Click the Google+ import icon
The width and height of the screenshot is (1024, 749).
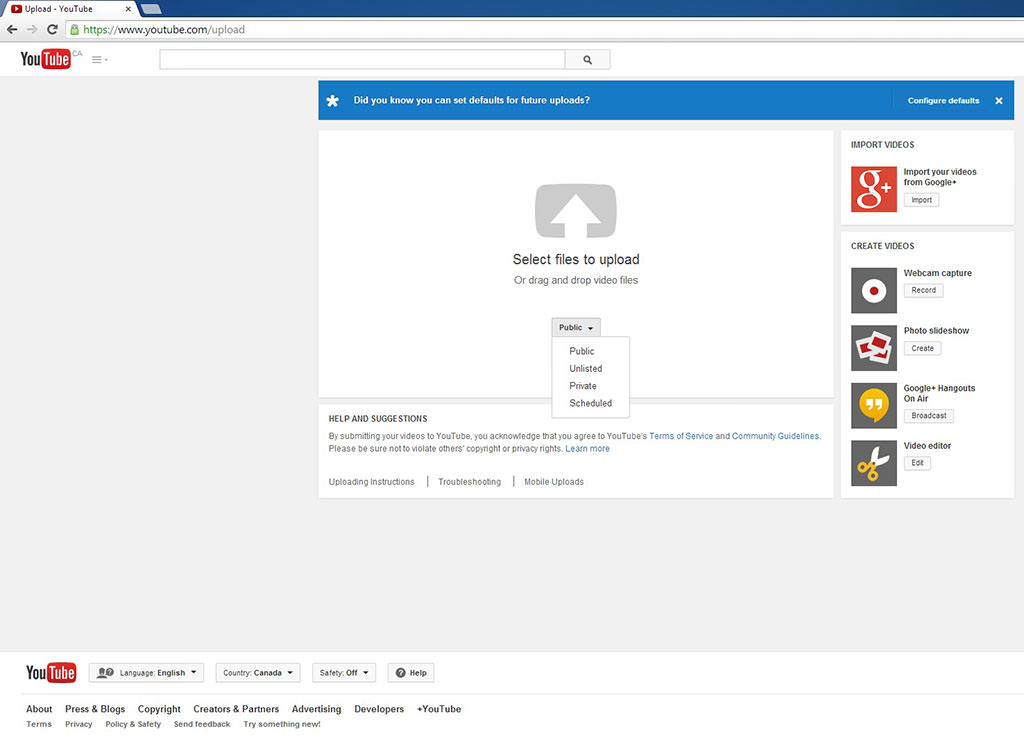pyautogui.click(x=873, y=189)
